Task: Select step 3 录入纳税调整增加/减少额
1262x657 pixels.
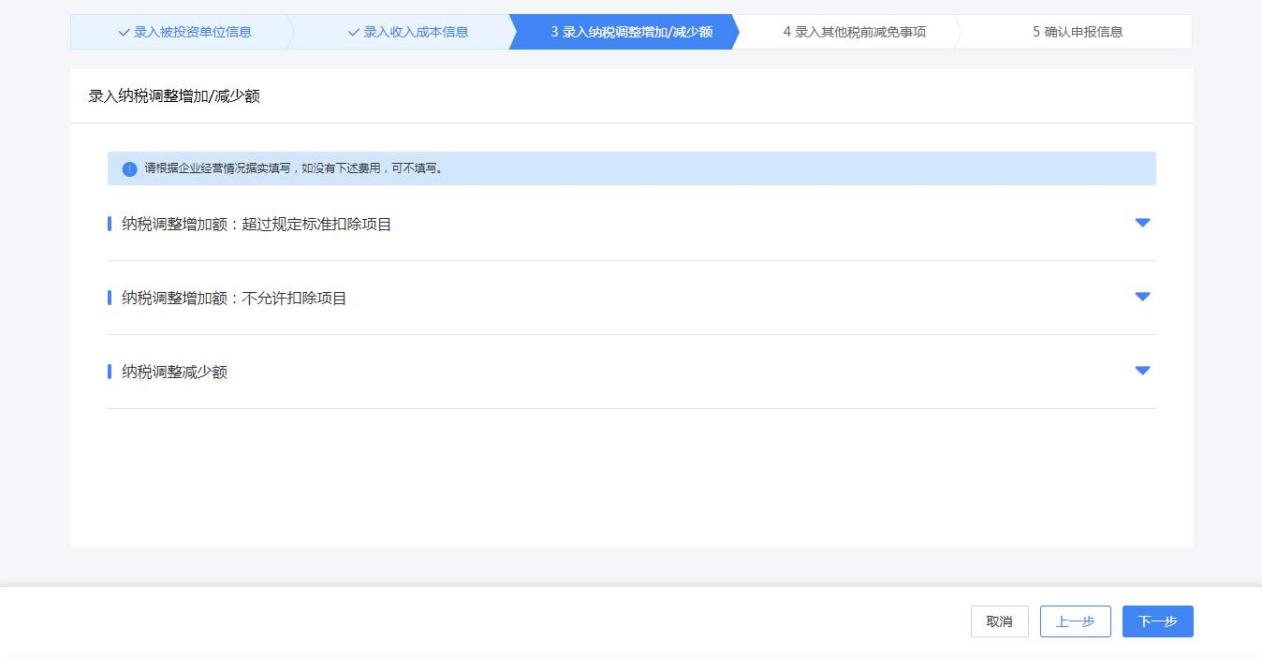Action: 631,32
